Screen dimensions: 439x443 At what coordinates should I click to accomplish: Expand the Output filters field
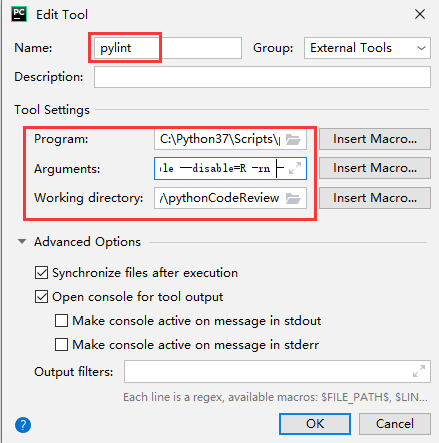click(x=419, y=371)
